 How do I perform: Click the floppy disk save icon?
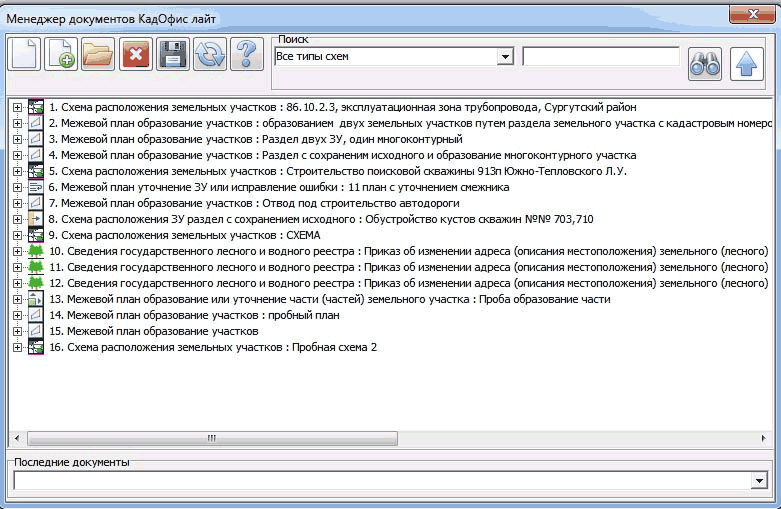point(173,54)
